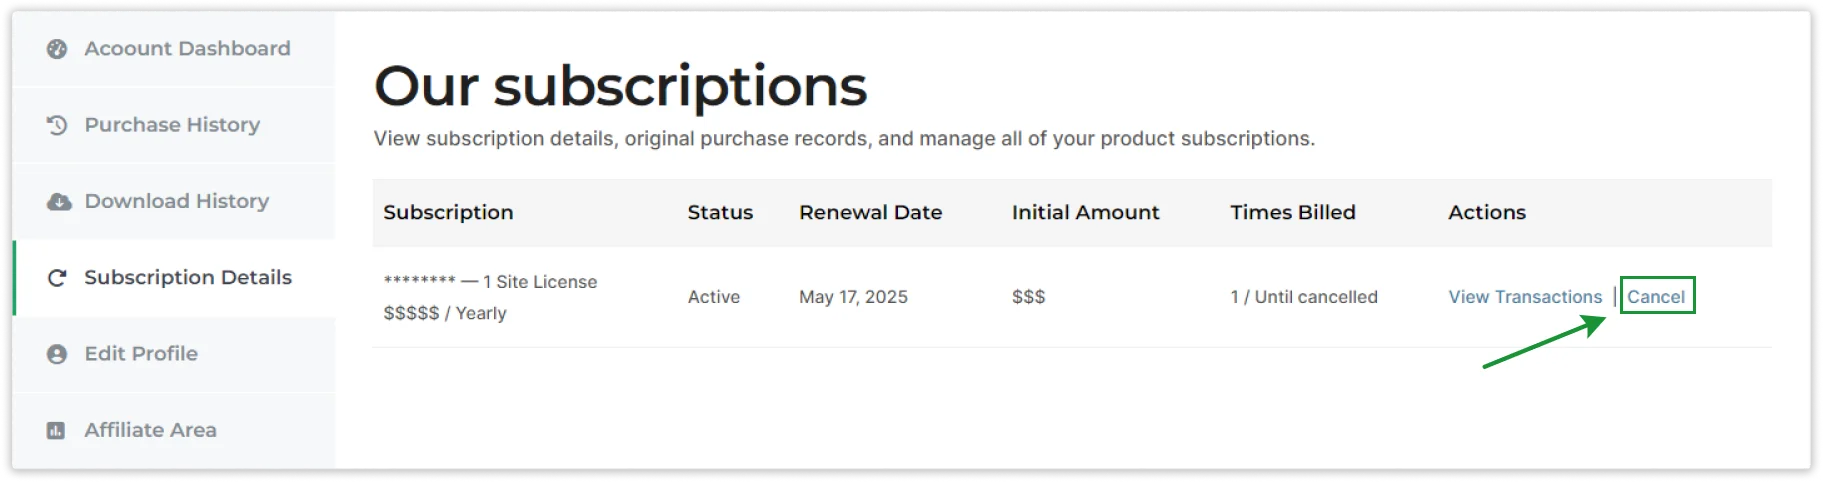The height and width of the screenshot is (483, 1823).
Task: Click the Purchase History clock icon
Action: tap(57, 125)
